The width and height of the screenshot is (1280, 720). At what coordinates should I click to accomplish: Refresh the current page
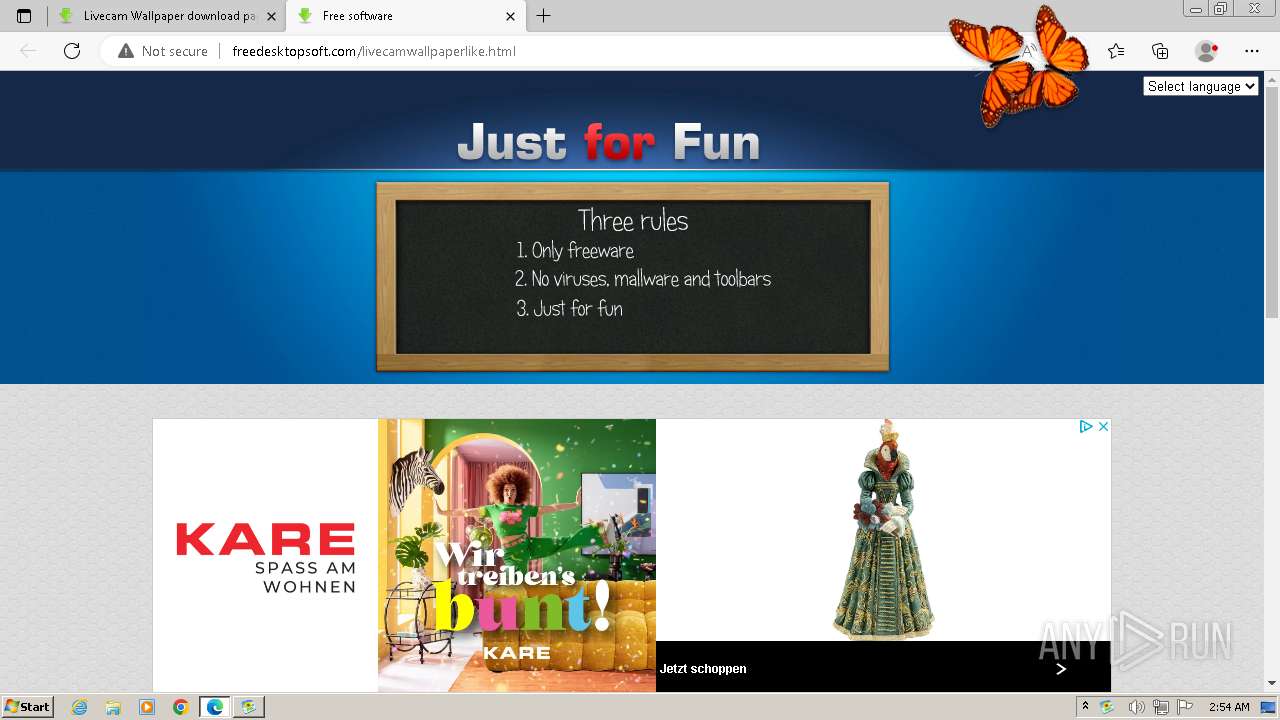72,51
